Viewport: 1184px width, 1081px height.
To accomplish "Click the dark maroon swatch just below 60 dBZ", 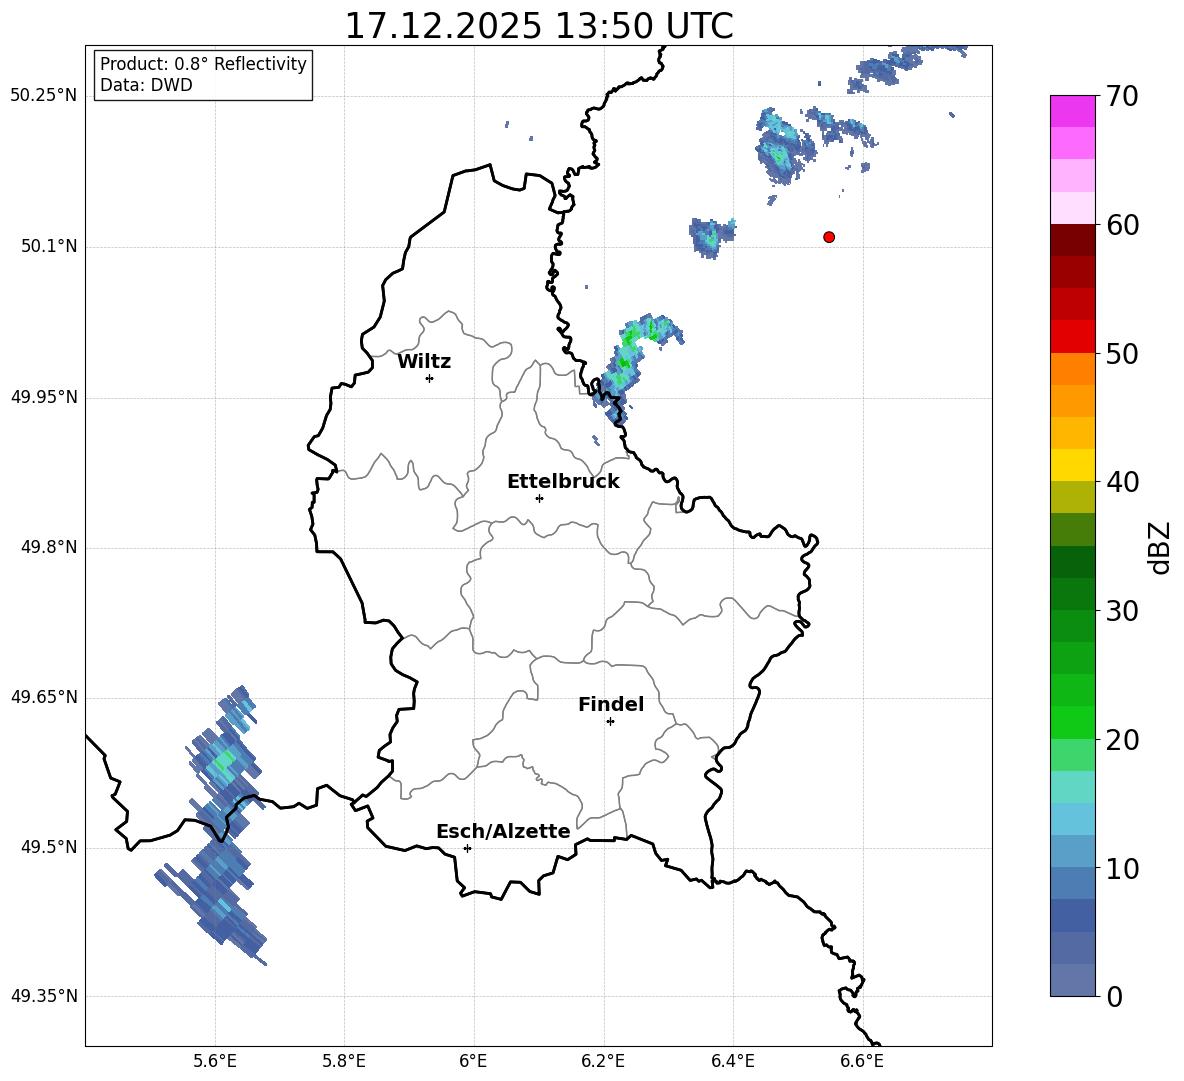I will pos(1072,240).
